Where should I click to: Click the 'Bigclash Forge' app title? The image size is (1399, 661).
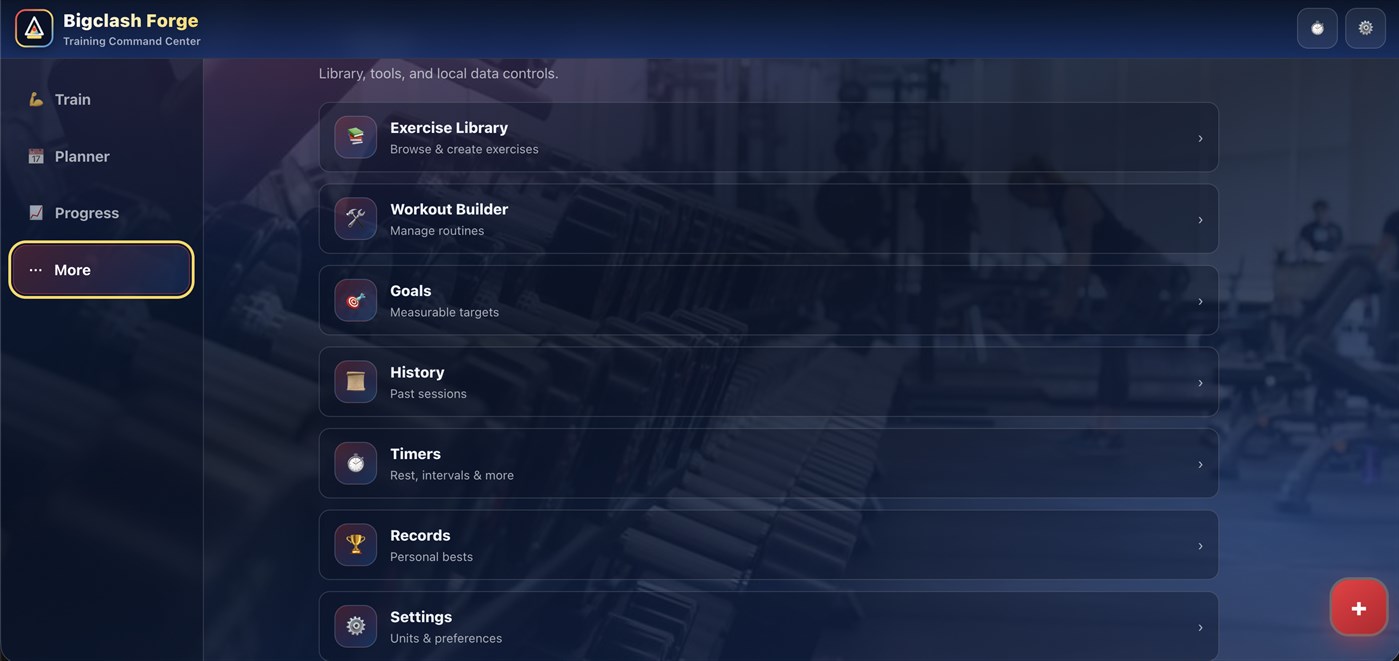[131, 20]
